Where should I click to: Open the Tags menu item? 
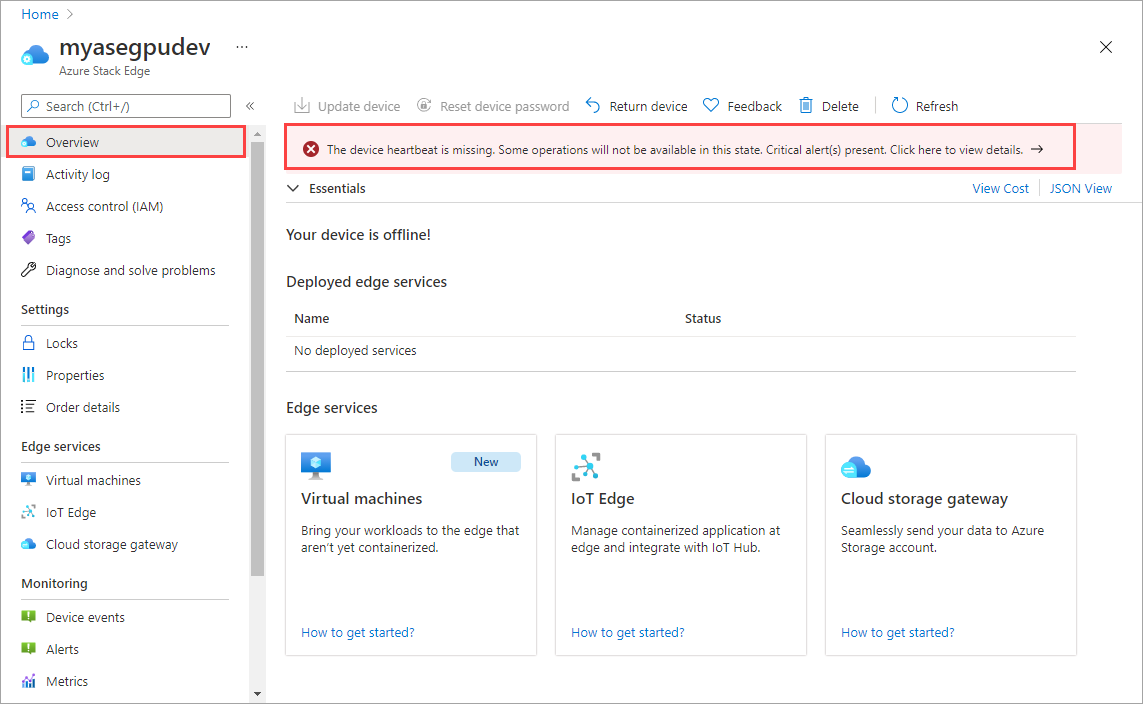coord(58,238)
